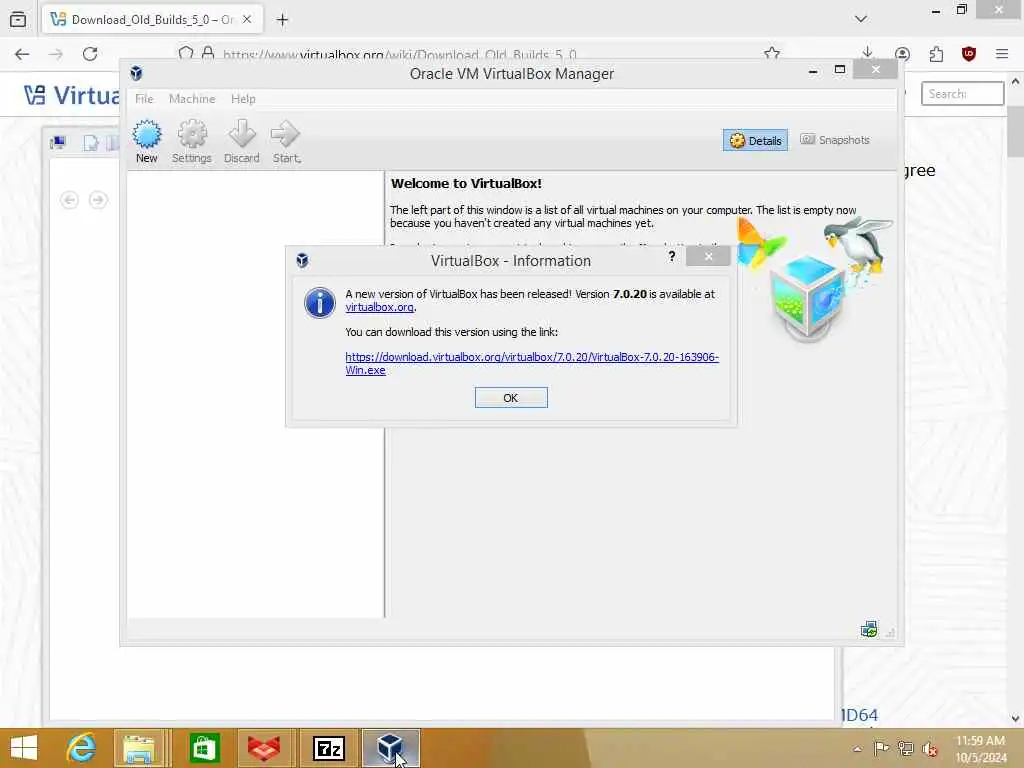Select the Download_Old_Builds_5_0 browser tab
The image size is (1024, 768).
[153, 20]
